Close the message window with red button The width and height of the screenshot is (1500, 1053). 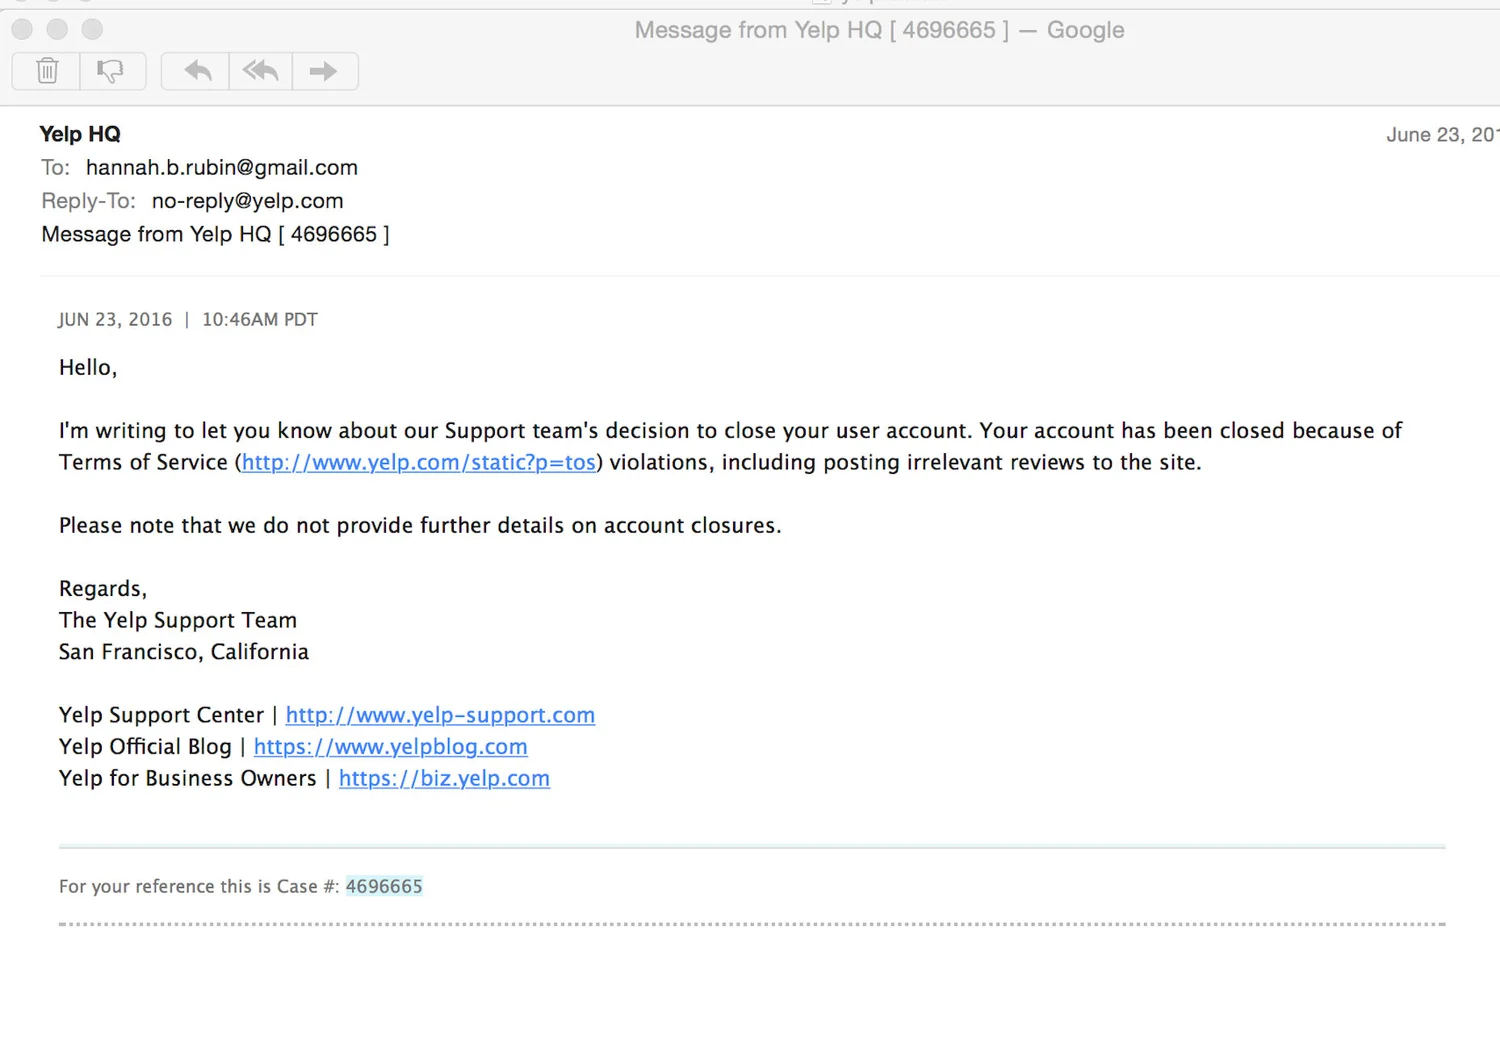coord(22,30)
